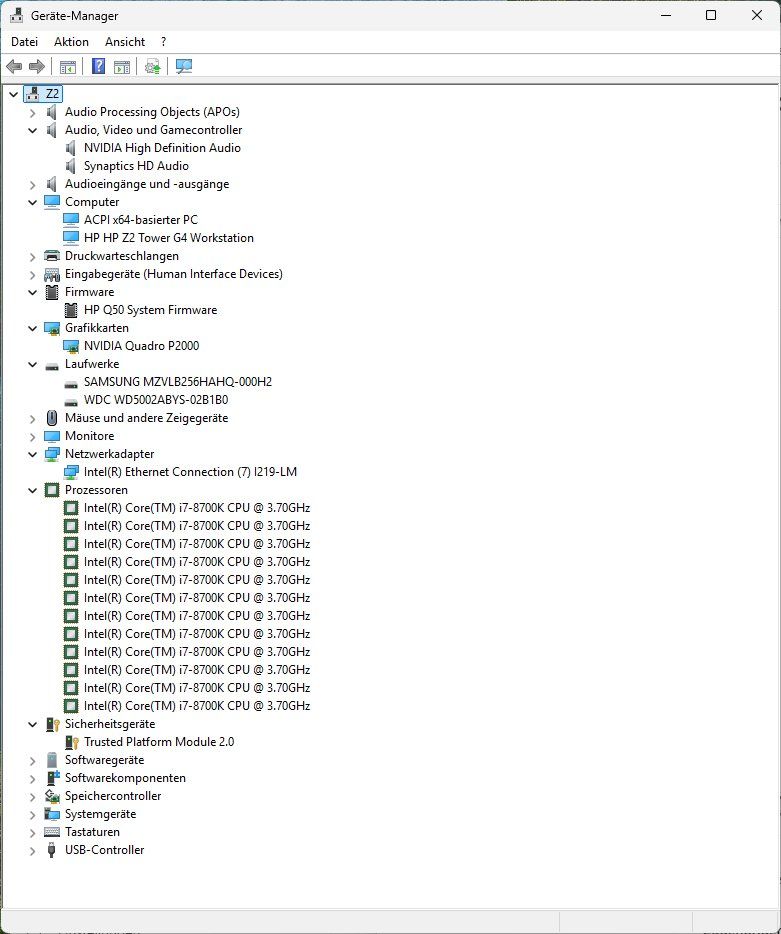Image resolution: width=781 pixels, height=934 pixels.
Task: Expand the USB-Controller category
Action: [33, 850]
